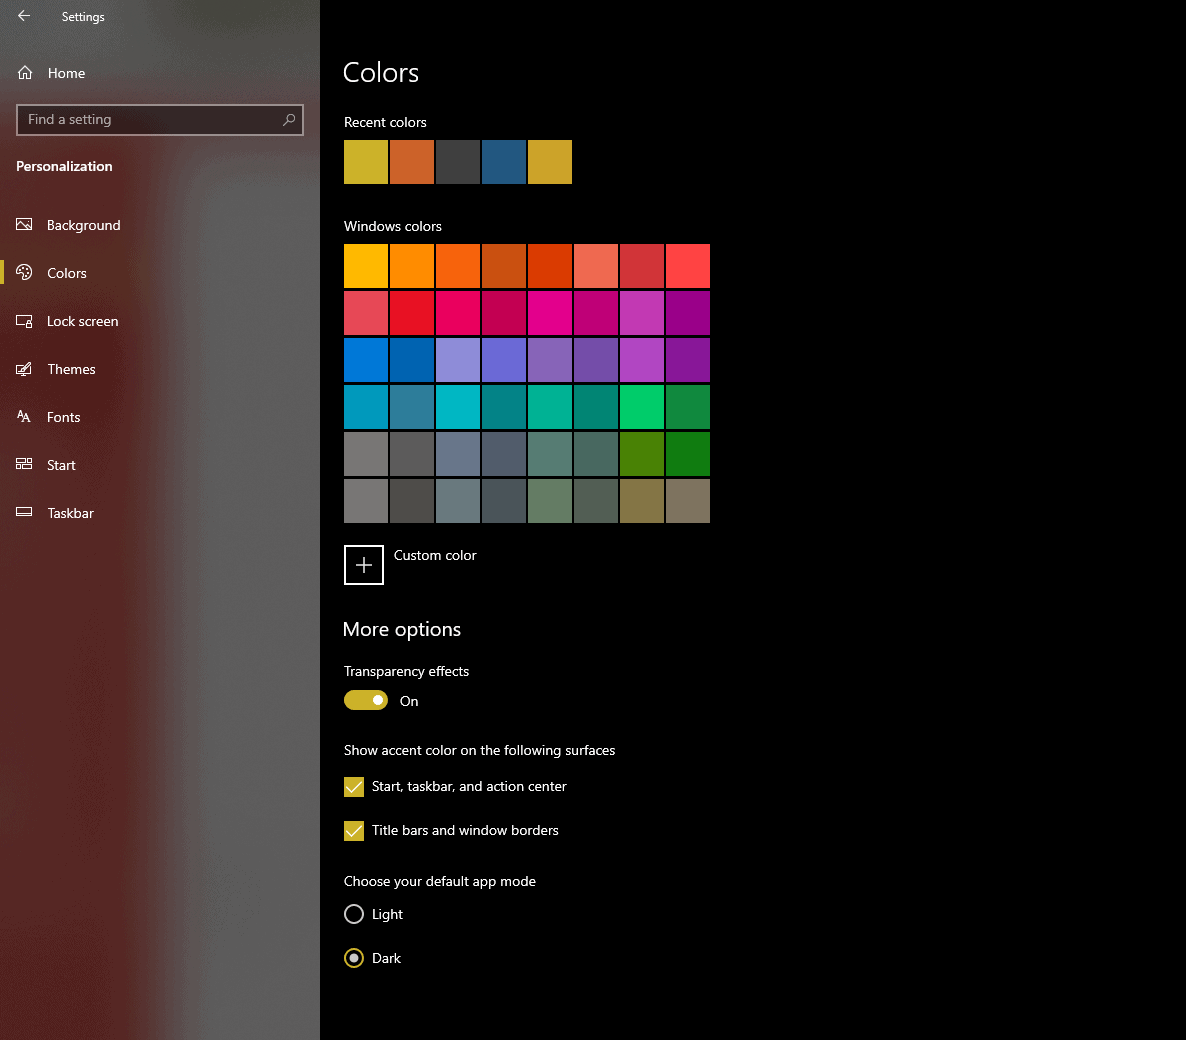The height and width of the screenshot is (1040, 1186).
Task: Uncheck Title bars and window borders
Action: [x=354, y=830]
